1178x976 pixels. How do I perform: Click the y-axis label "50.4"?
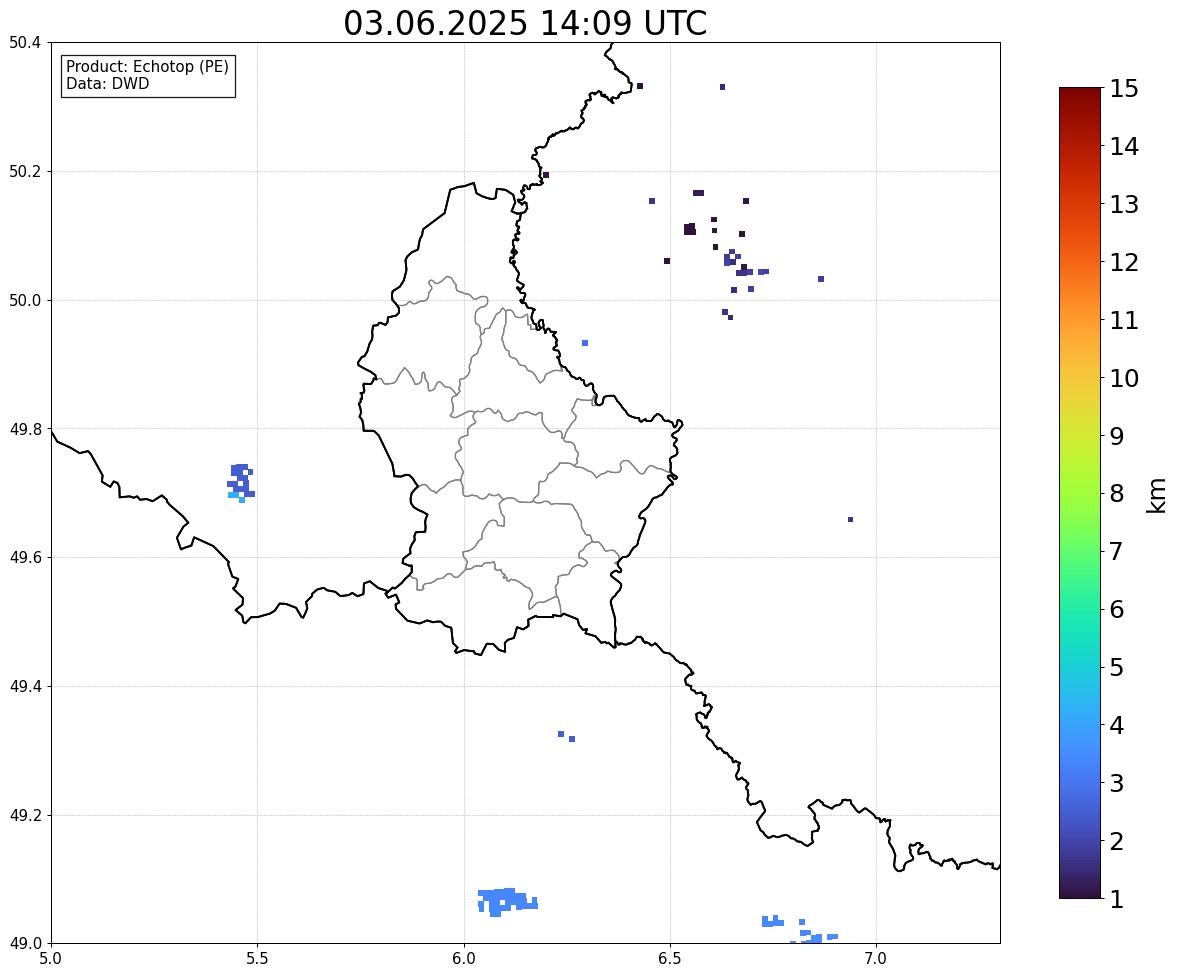24,43
